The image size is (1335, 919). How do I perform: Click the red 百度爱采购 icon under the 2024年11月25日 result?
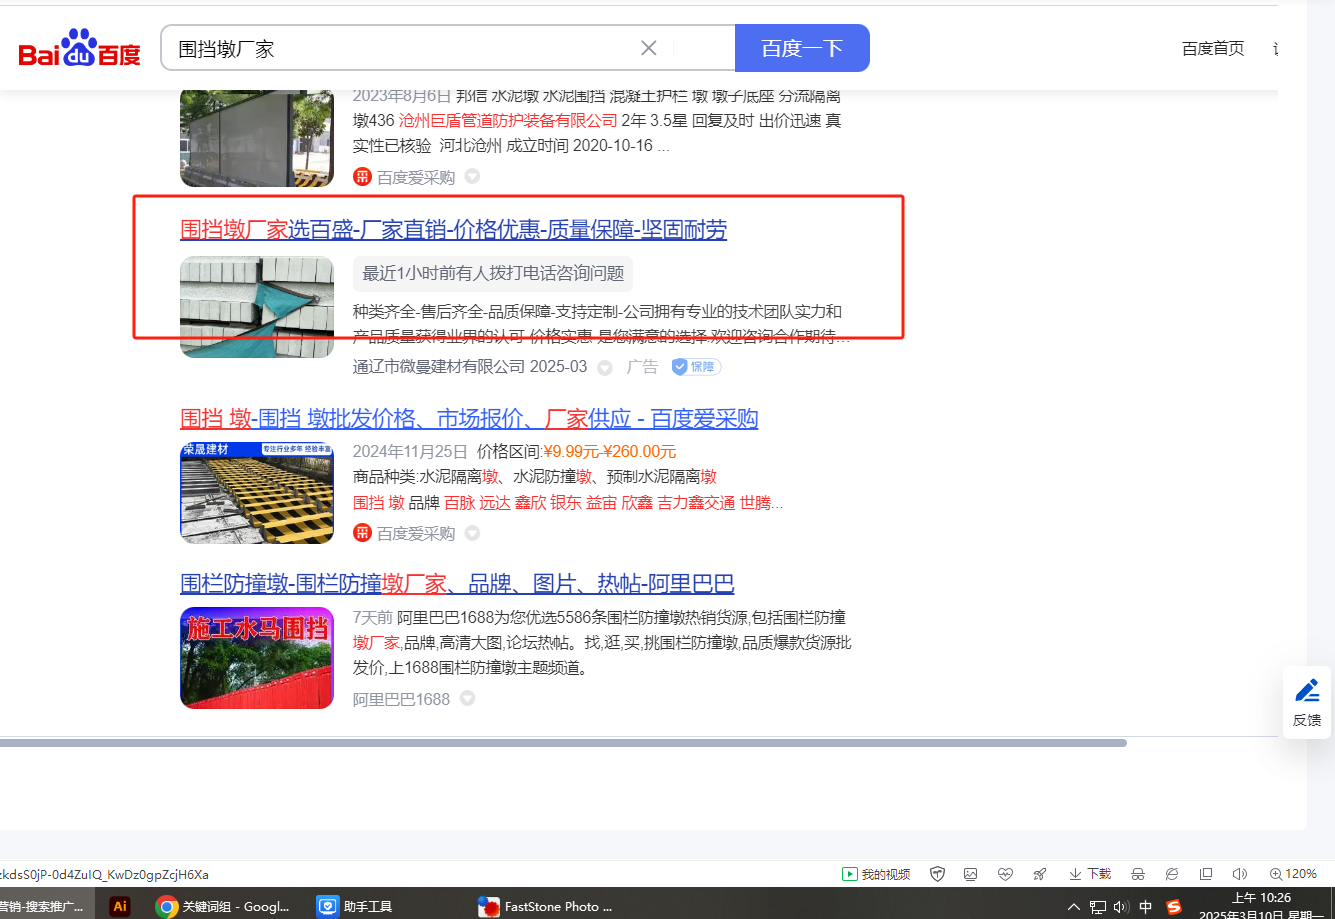pyautogui.click(x=362, y=533)
